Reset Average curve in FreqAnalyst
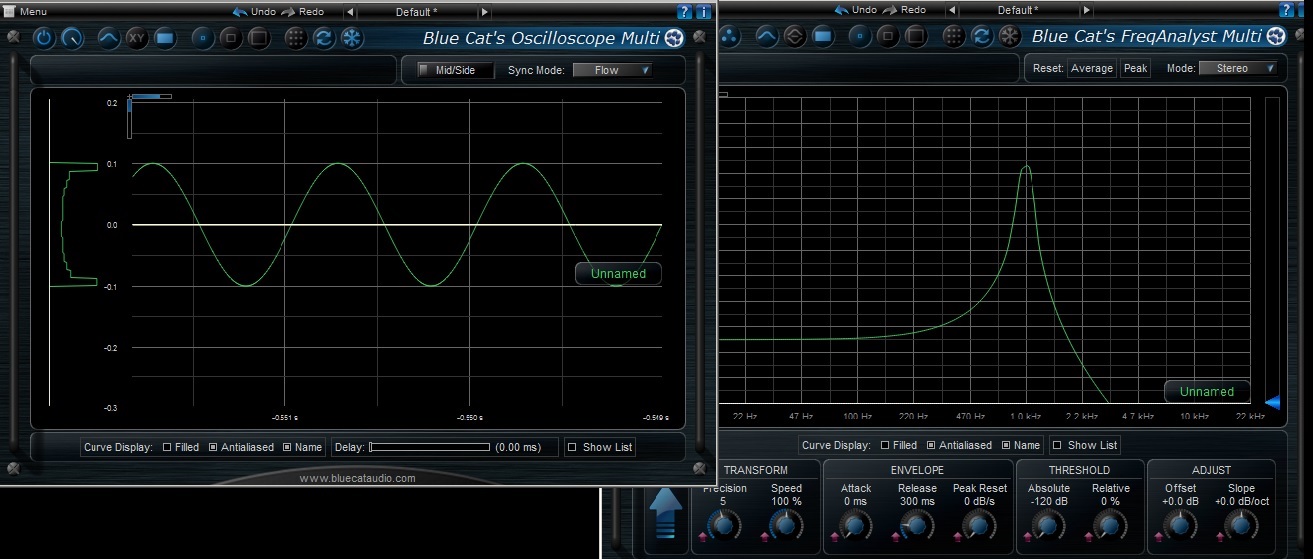The width and height of the screenshot is (1313, 559). [x=1091, y=68]
